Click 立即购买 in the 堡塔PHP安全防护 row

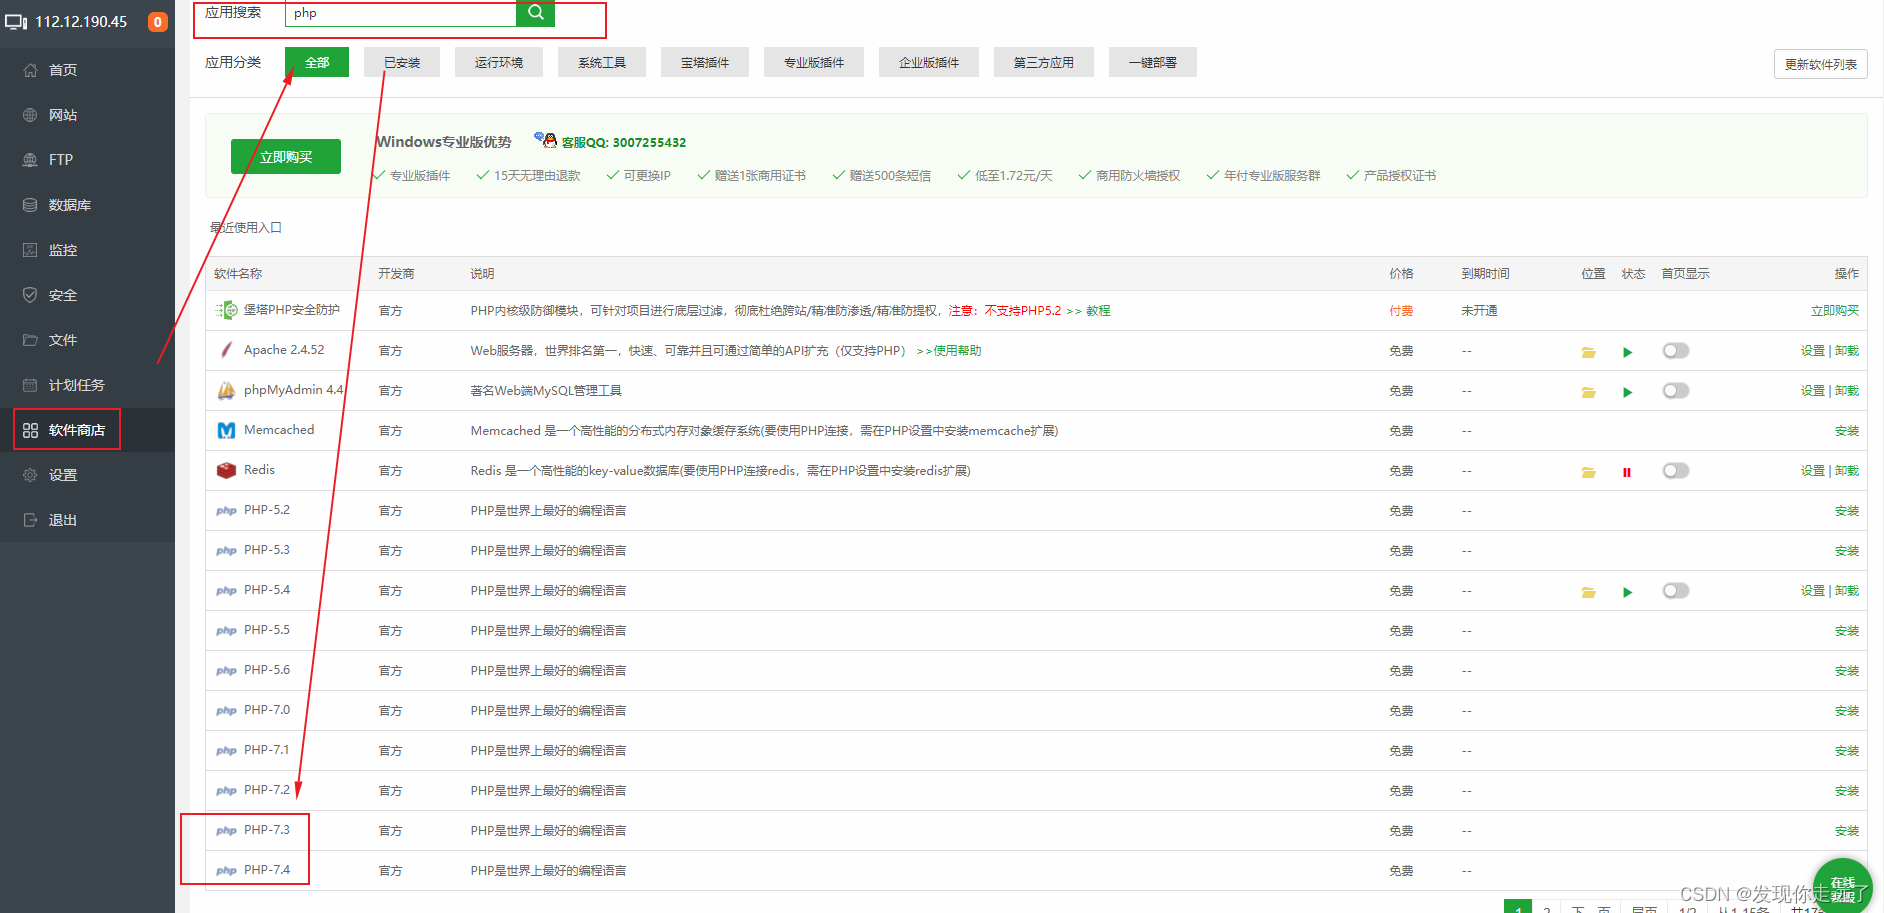[1835, 311]
